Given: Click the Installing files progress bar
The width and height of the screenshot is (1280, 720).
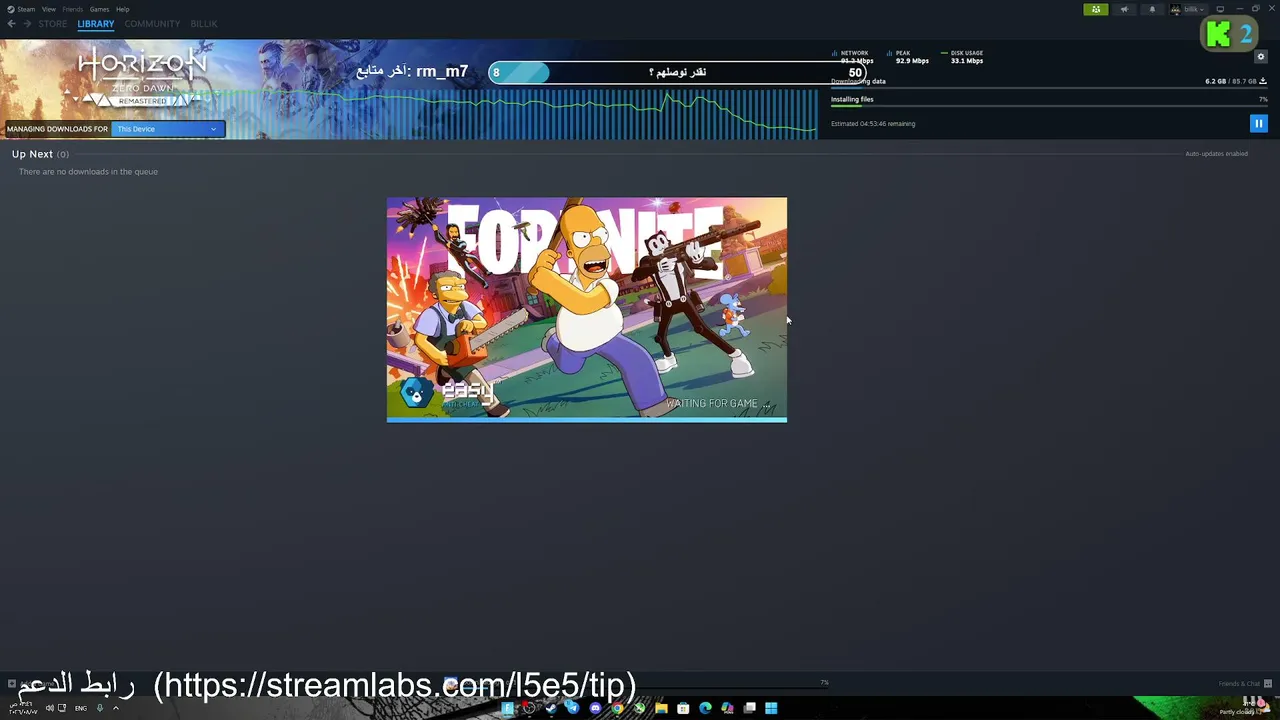Looking at the screenshot, I should click(1049, 106).
